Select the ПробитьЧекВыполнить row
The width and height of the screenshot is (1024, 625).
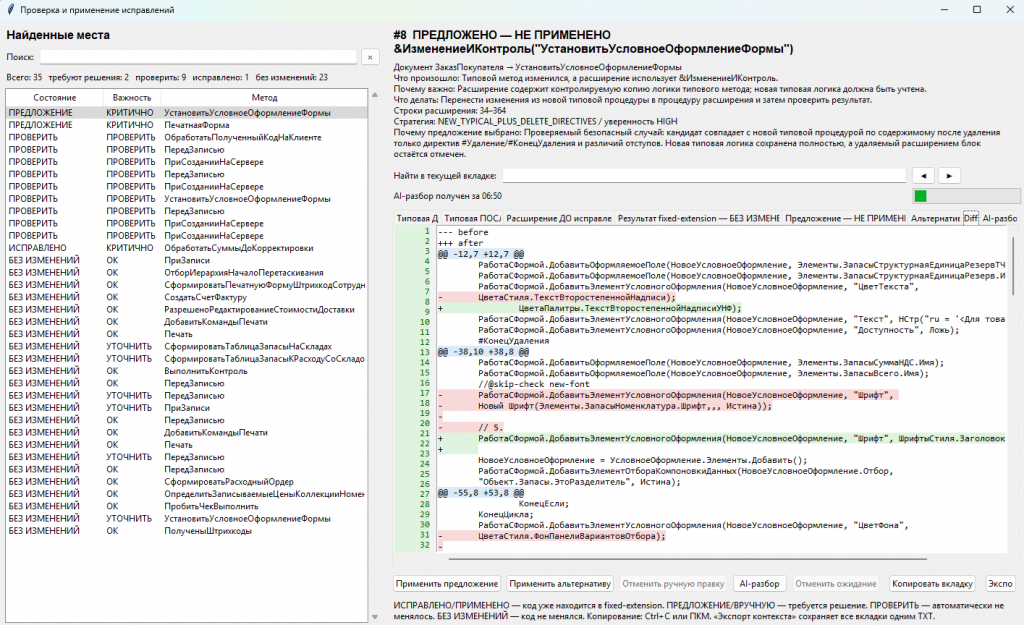tap(187, 506)
